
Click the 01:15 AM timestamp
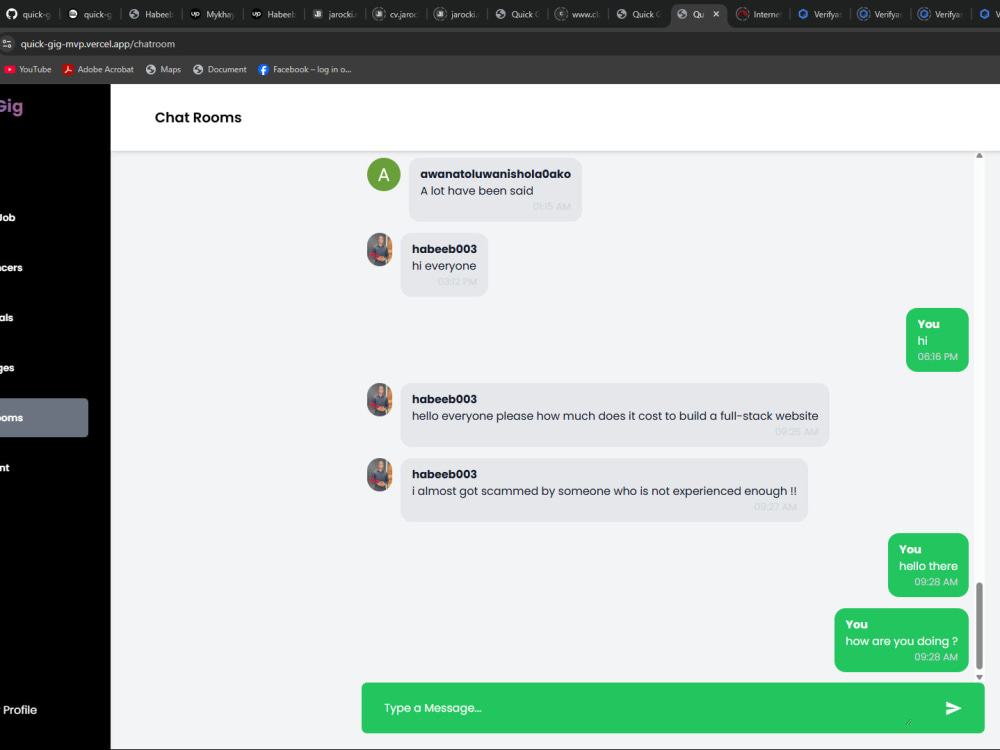point(552,207)
